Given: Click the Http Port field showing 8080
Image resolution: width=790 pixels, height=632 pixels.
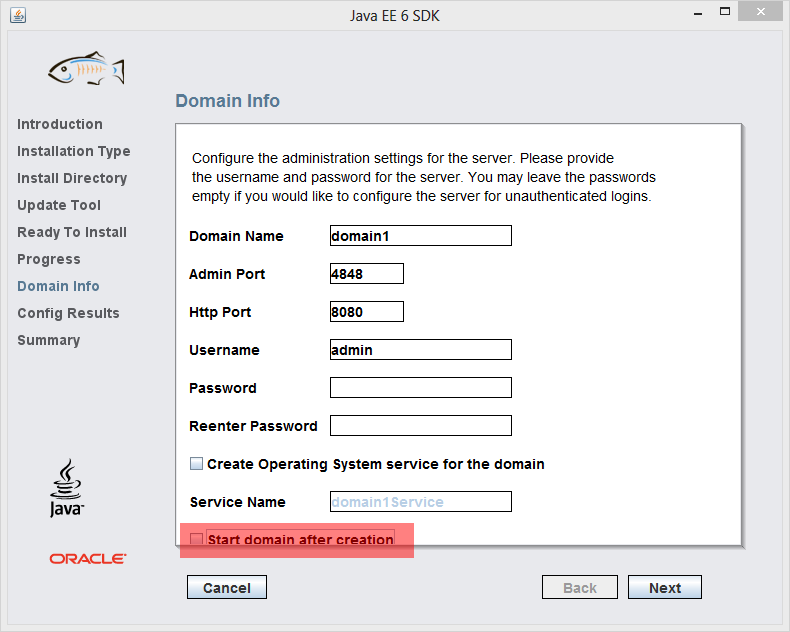Looking at the screenshot, I should pyautogui.click(x=367, y=311).
